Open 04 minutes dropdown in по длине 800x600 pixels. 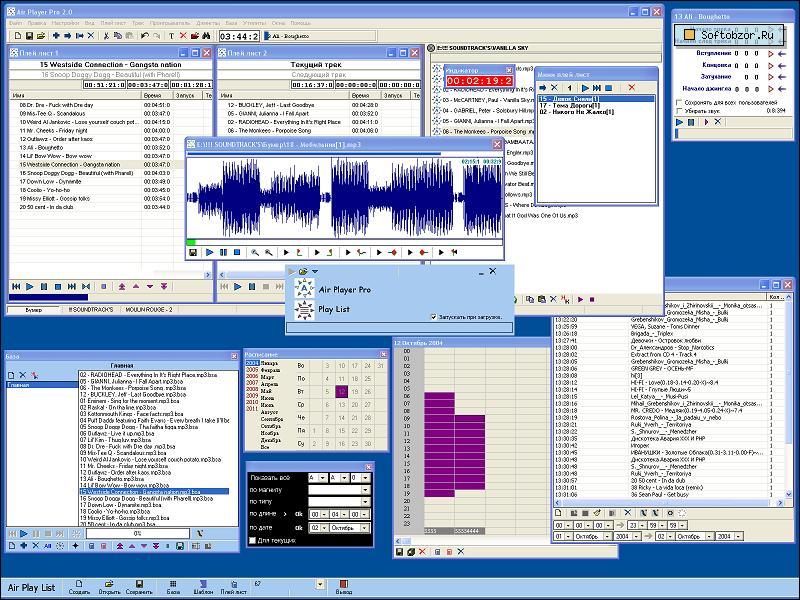click(344, 515)
